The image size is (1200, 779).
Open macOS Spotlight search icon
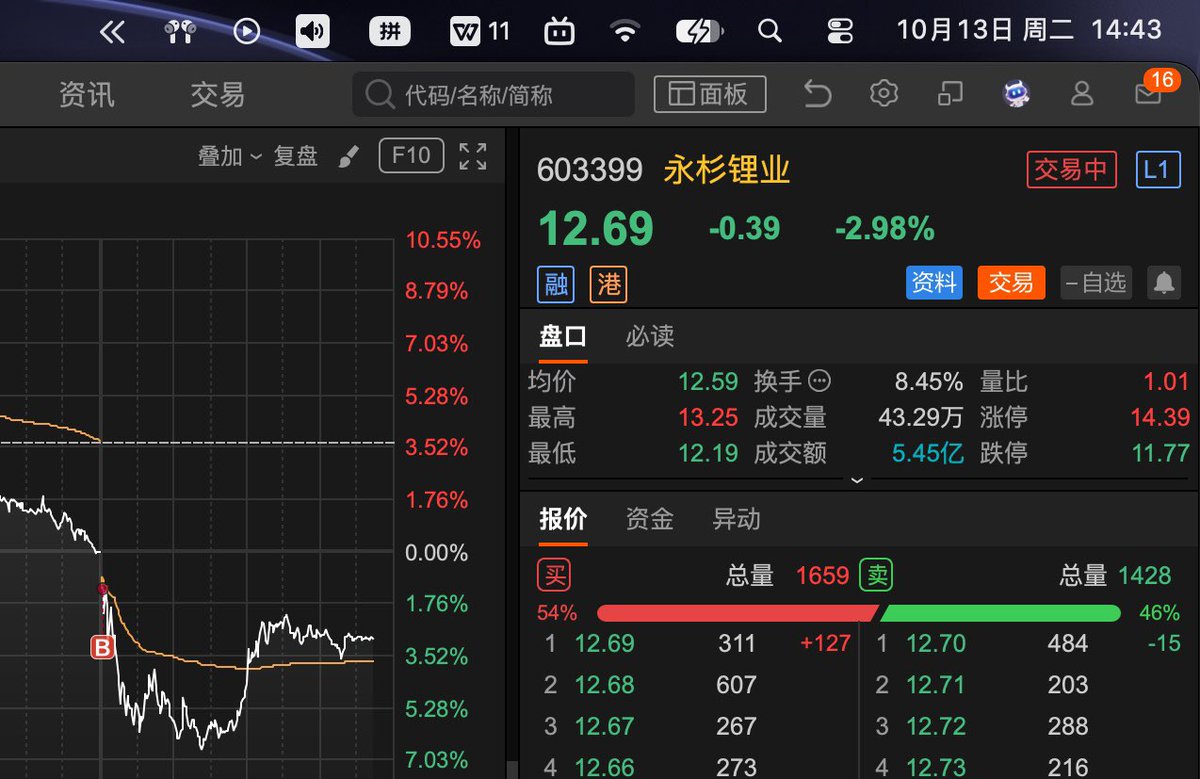coord(770,31)
